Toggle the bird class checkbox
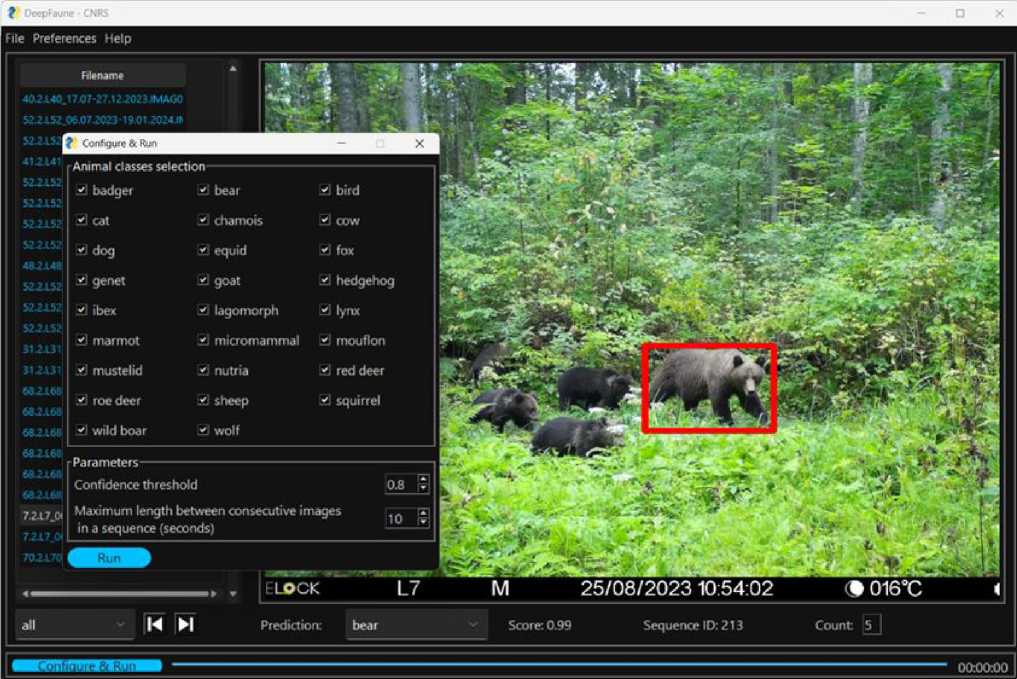 click(x=325, y=190)
